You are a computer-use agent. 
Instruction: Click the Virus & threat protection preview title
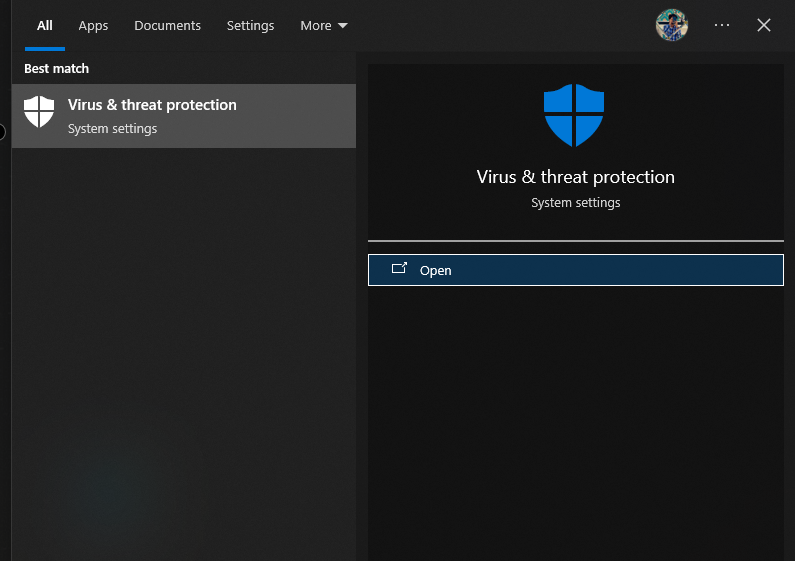pyautogui.click(x=575, y=177)
